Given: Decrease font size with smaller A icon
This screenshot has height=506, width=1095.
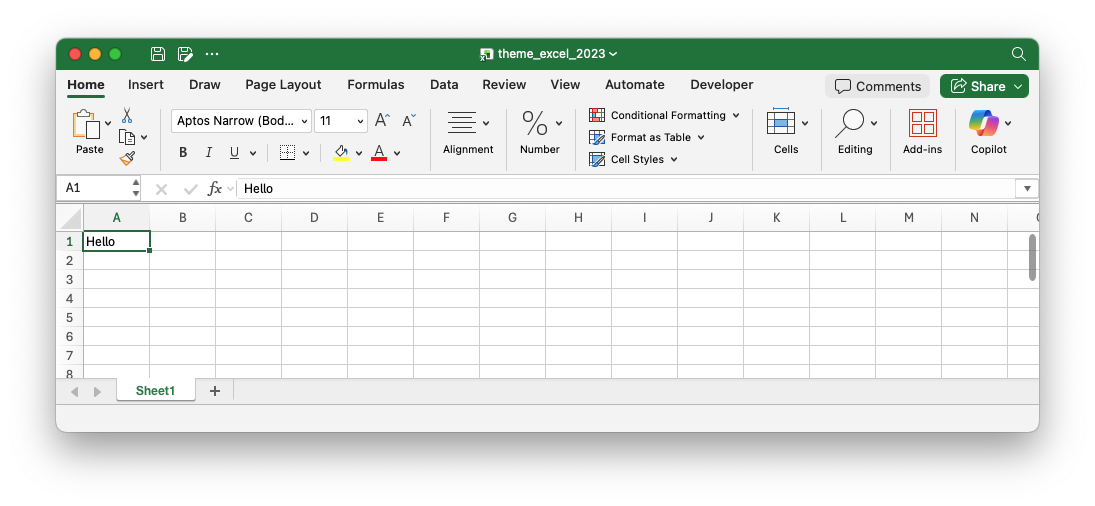Looking at the screenshot, I should click(409, 120).
